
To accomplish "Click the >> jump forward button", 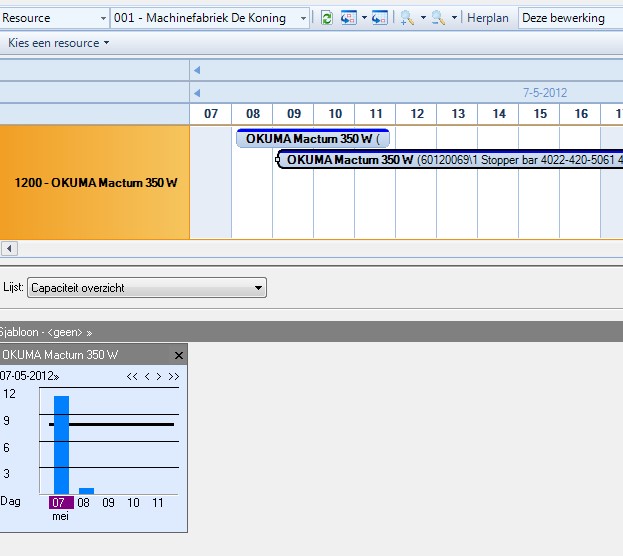I will 174,376.
